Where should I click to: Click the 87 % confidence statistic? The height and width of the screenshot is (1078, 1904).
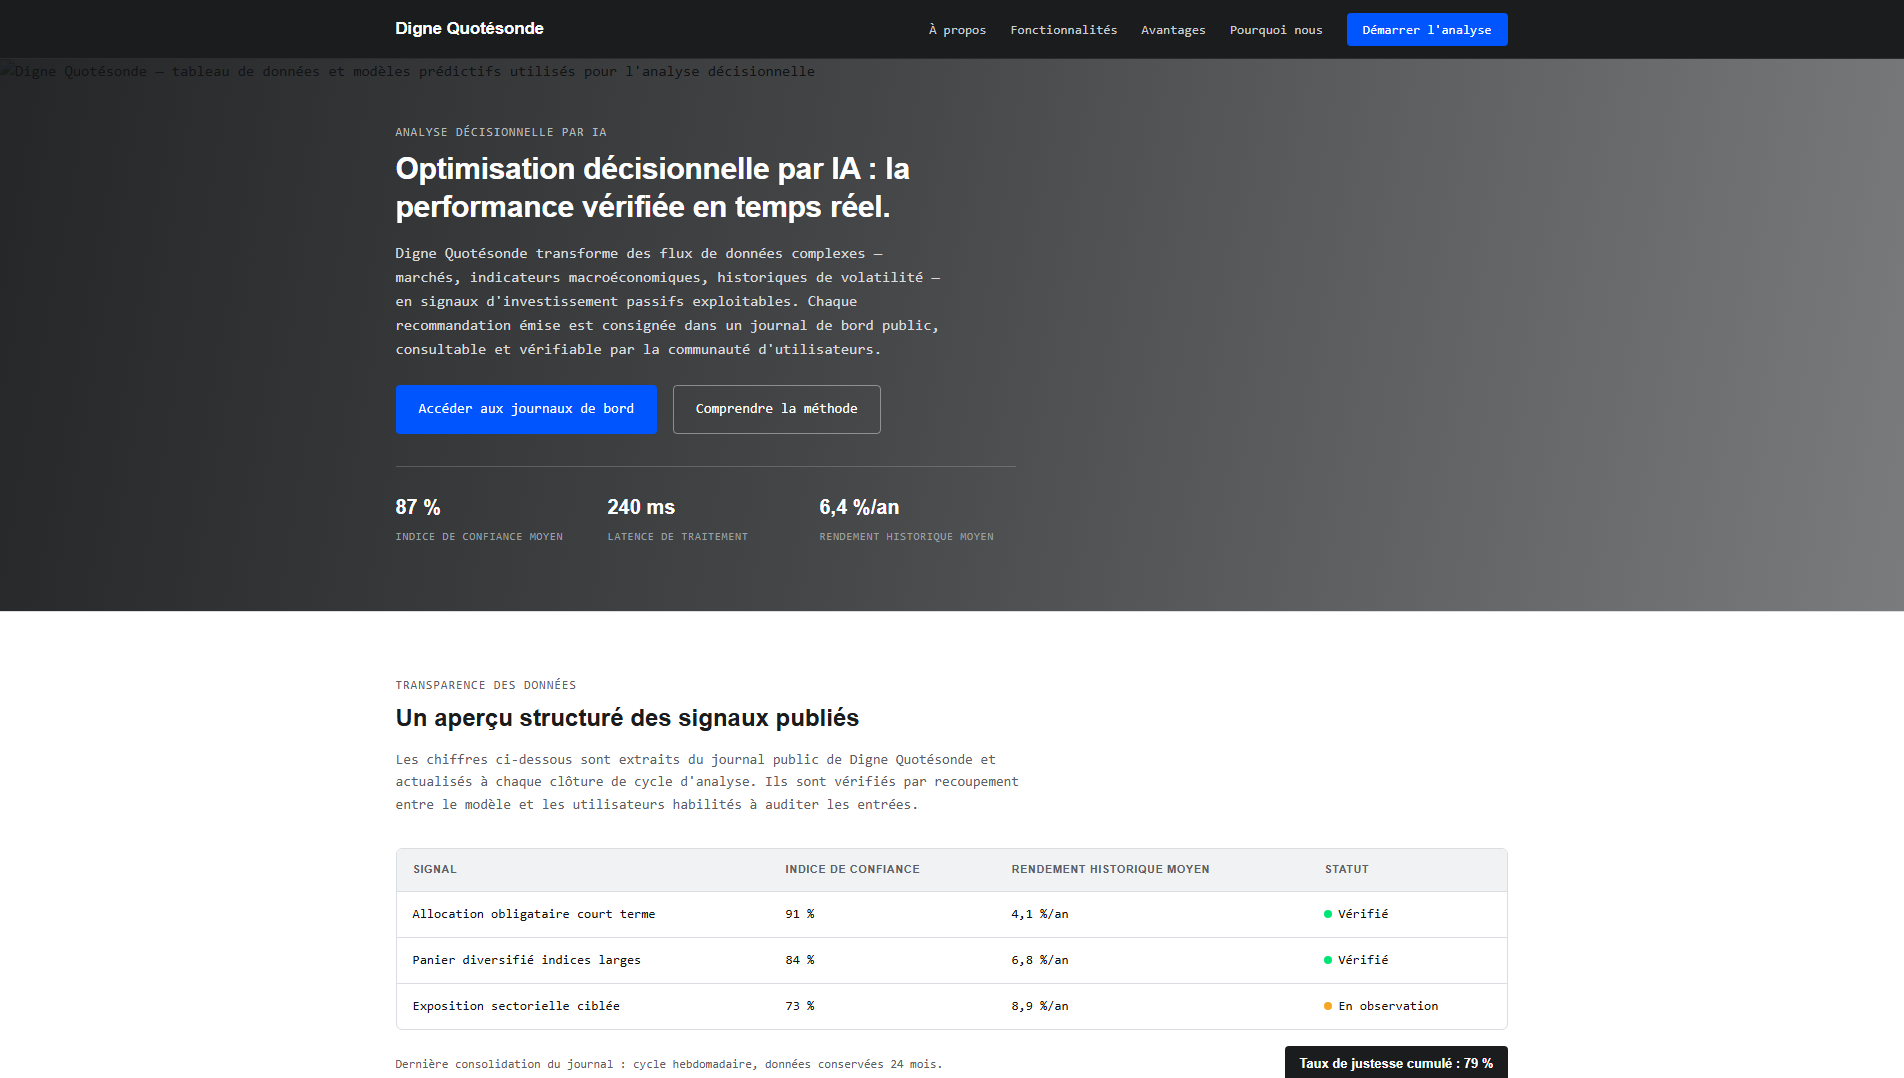tap(418, 507)
